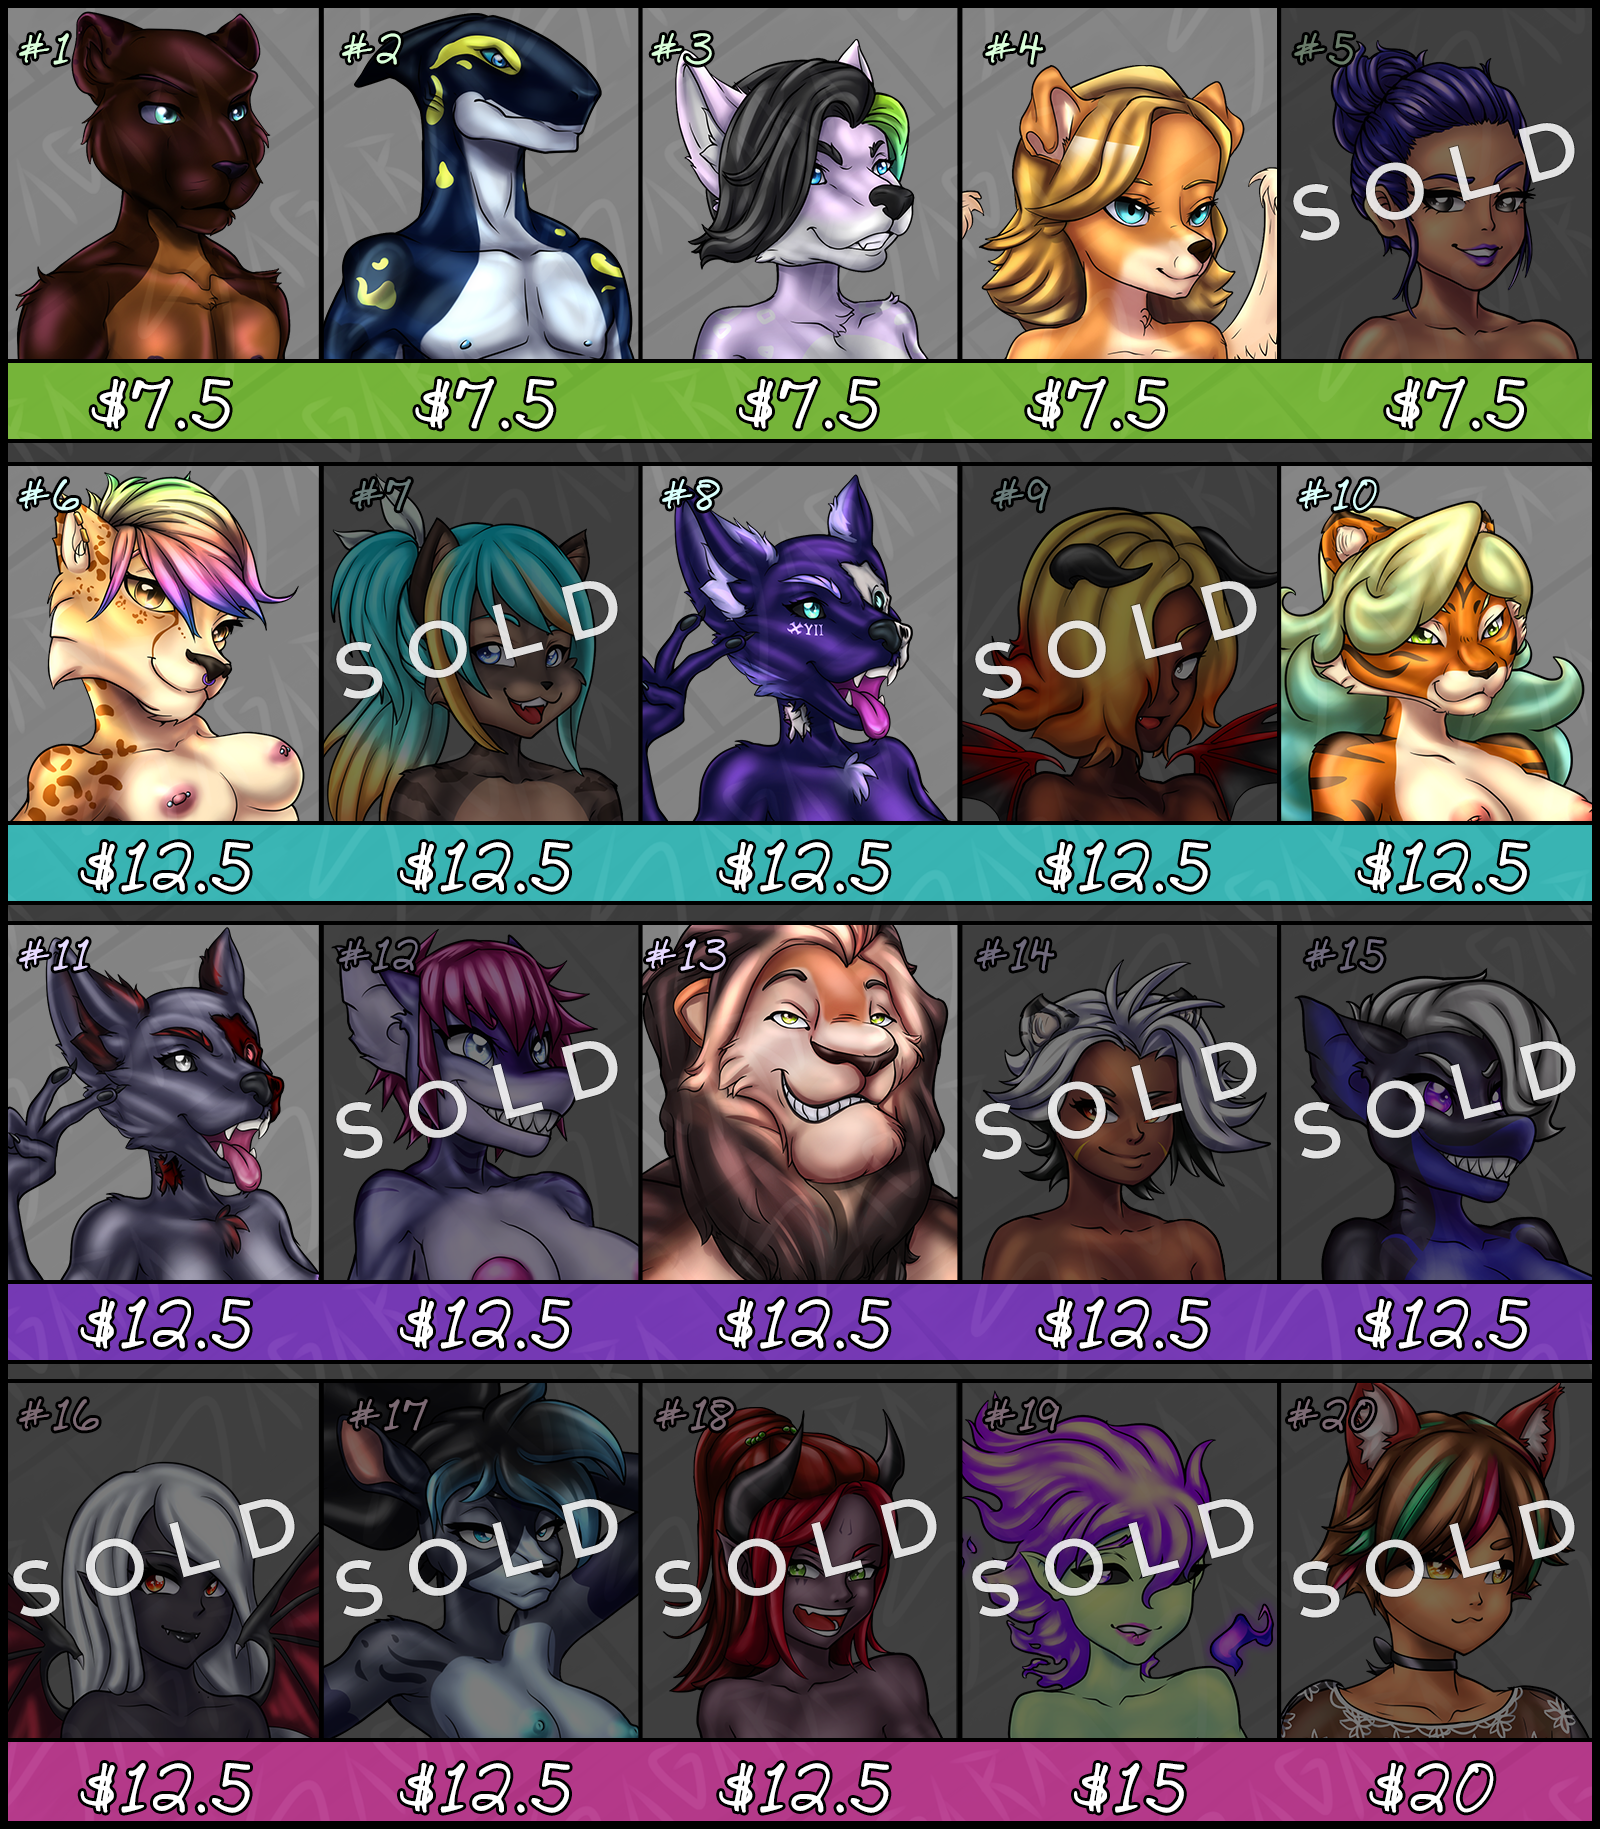
Task: Select the #2 orca character portrait
Action: [480, 184]
